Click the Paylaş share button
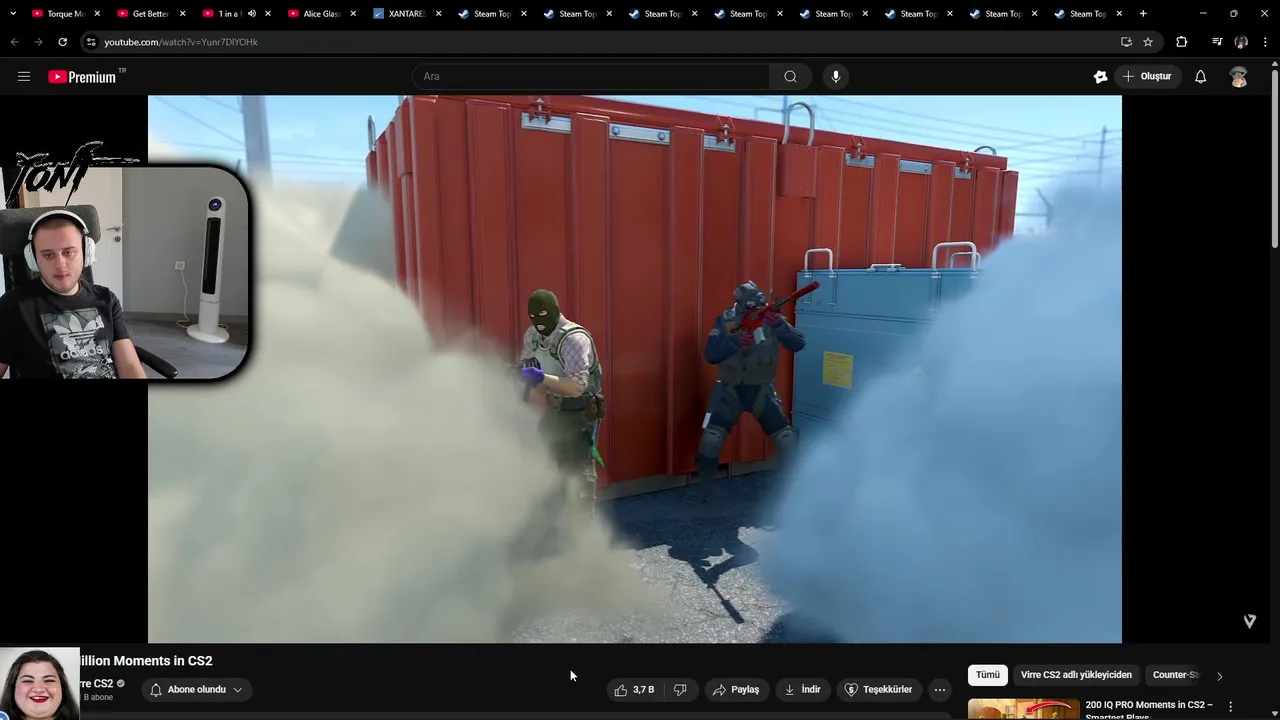This screenshot has width=1280, height=720. [736, 689]
